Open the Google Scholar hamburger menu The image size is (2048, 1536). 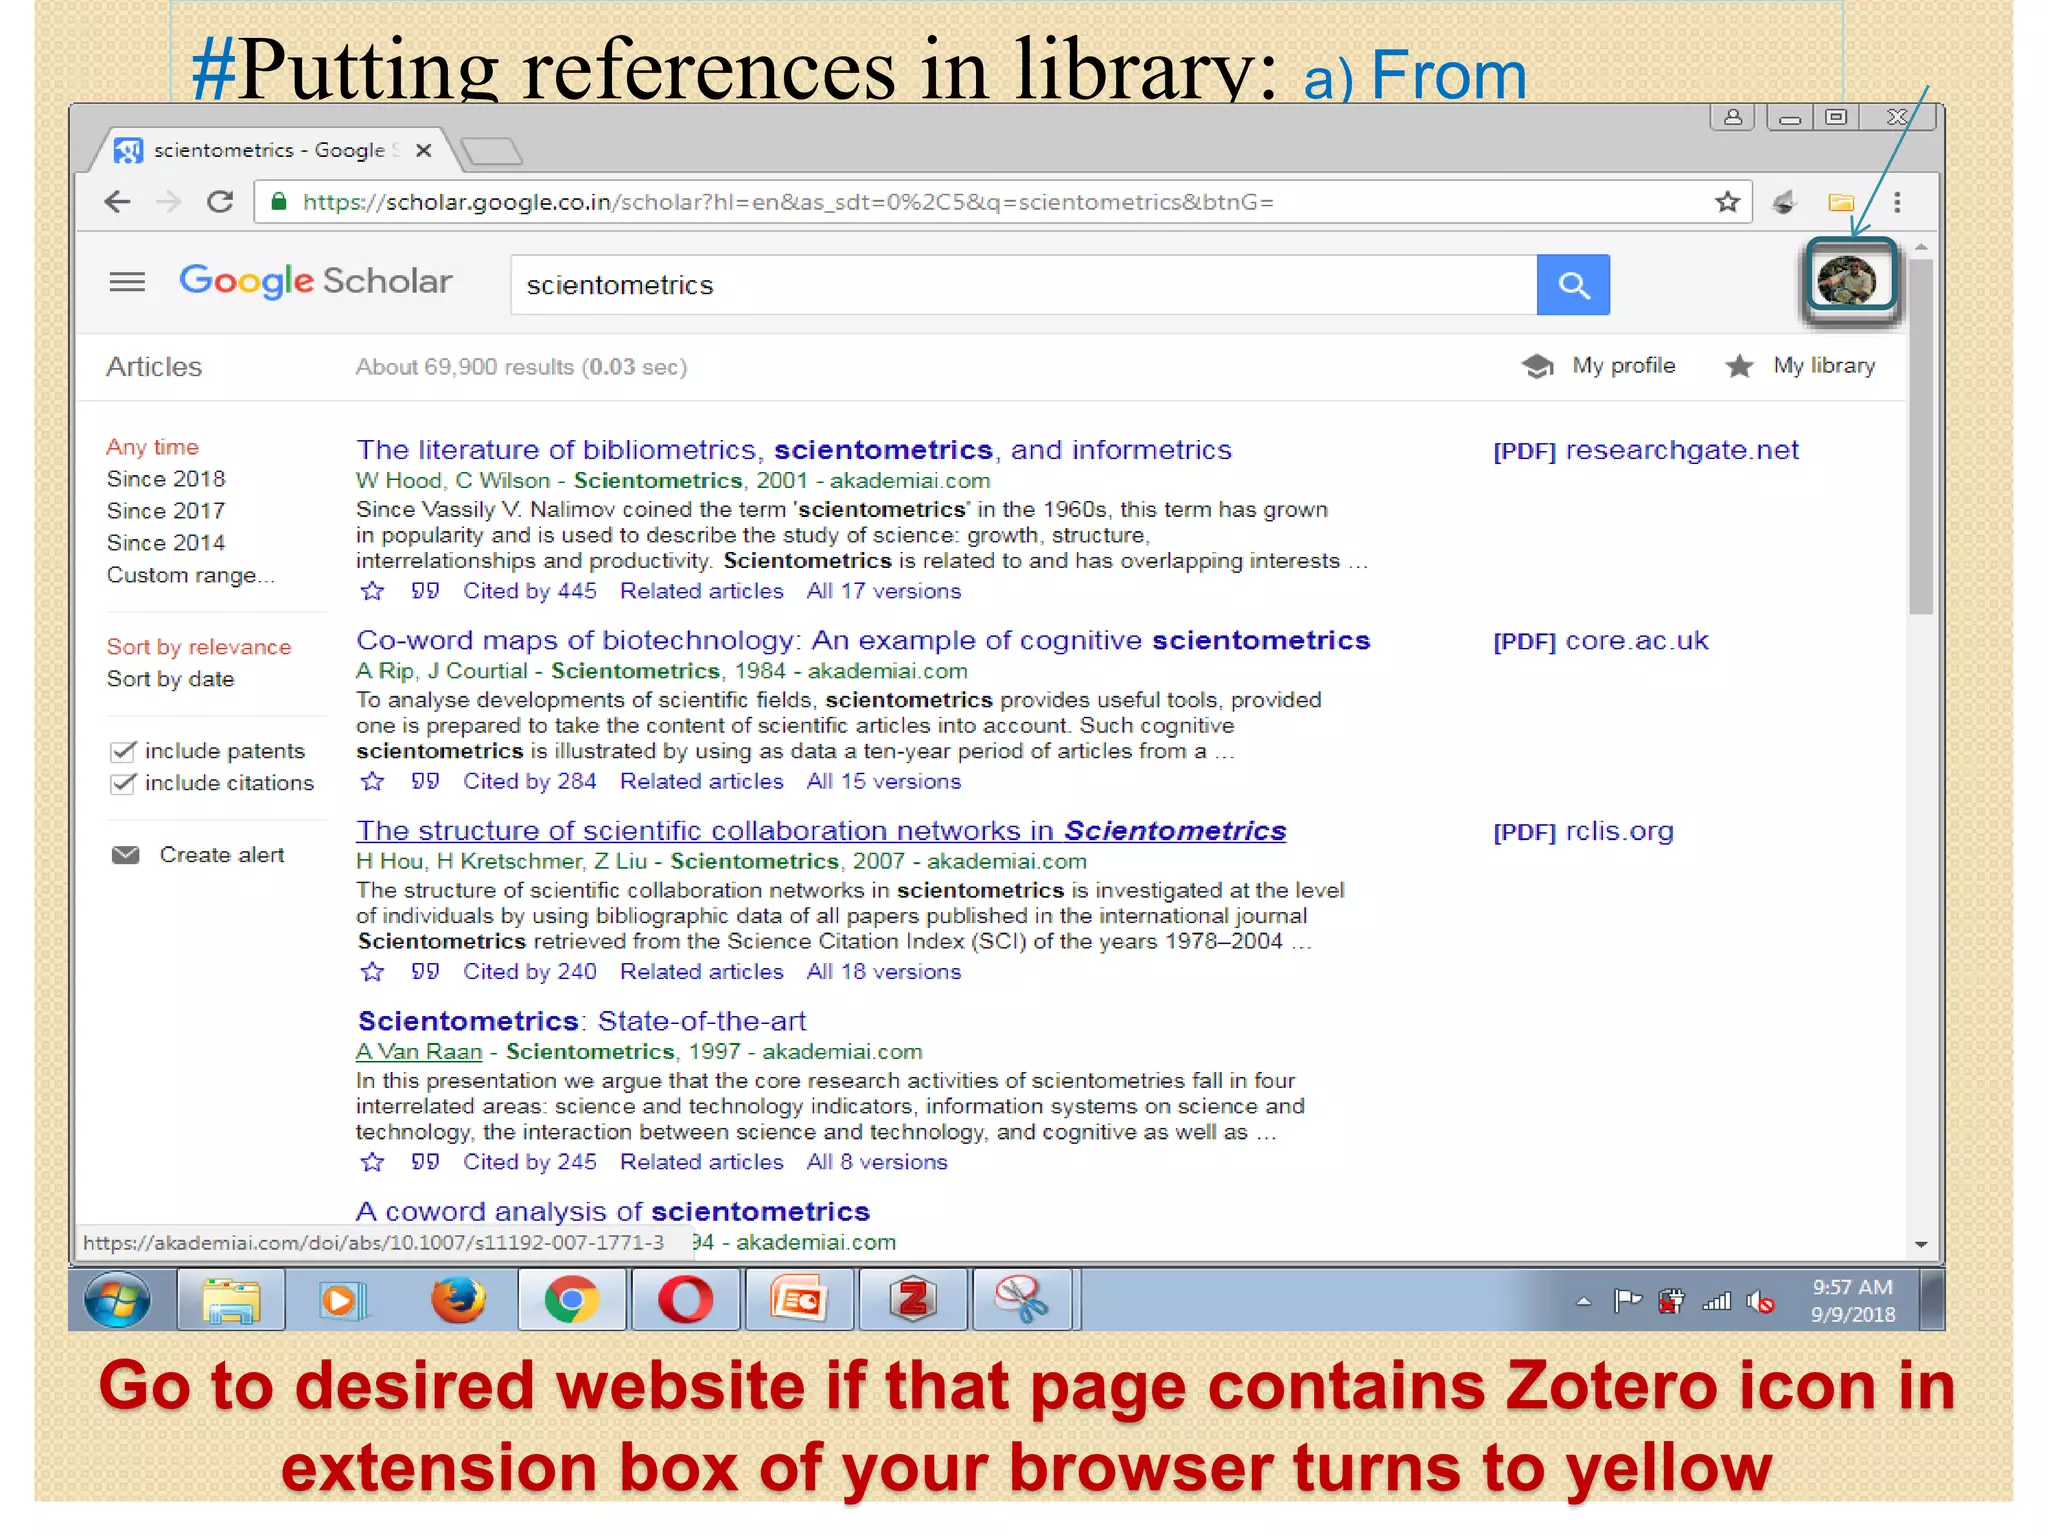click(x=127, y=282)
